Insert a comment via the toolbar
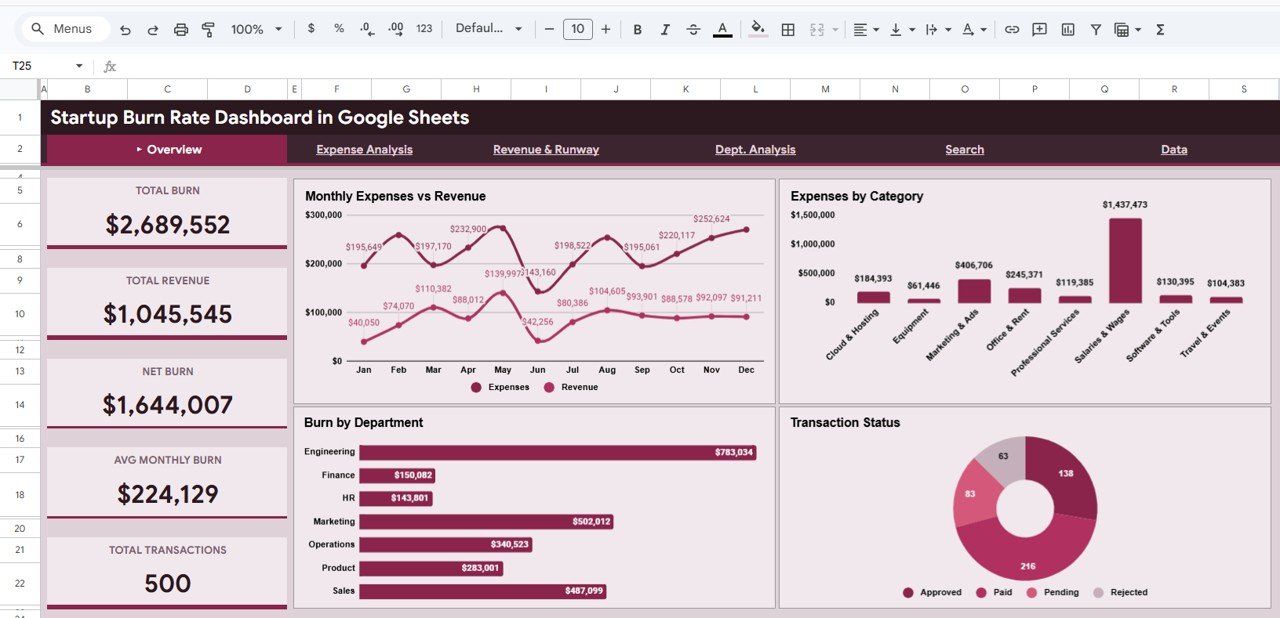The height and width of the screenshot is (618, 1280). pyautogui.click(x=1039, y=29)
